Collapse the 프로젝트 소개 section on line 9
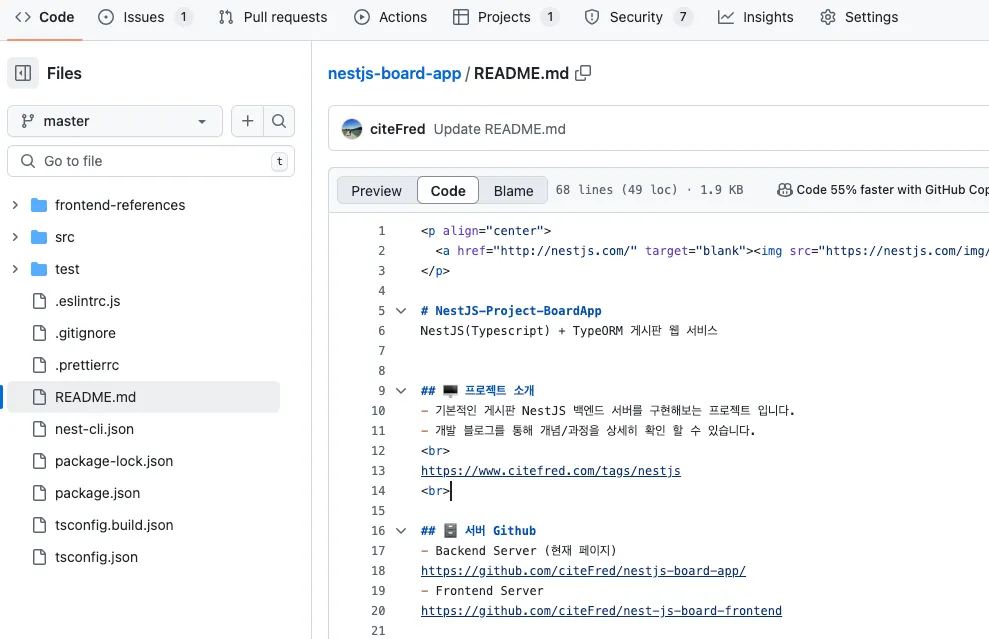989x639 pixels. (x=401, y=390)
